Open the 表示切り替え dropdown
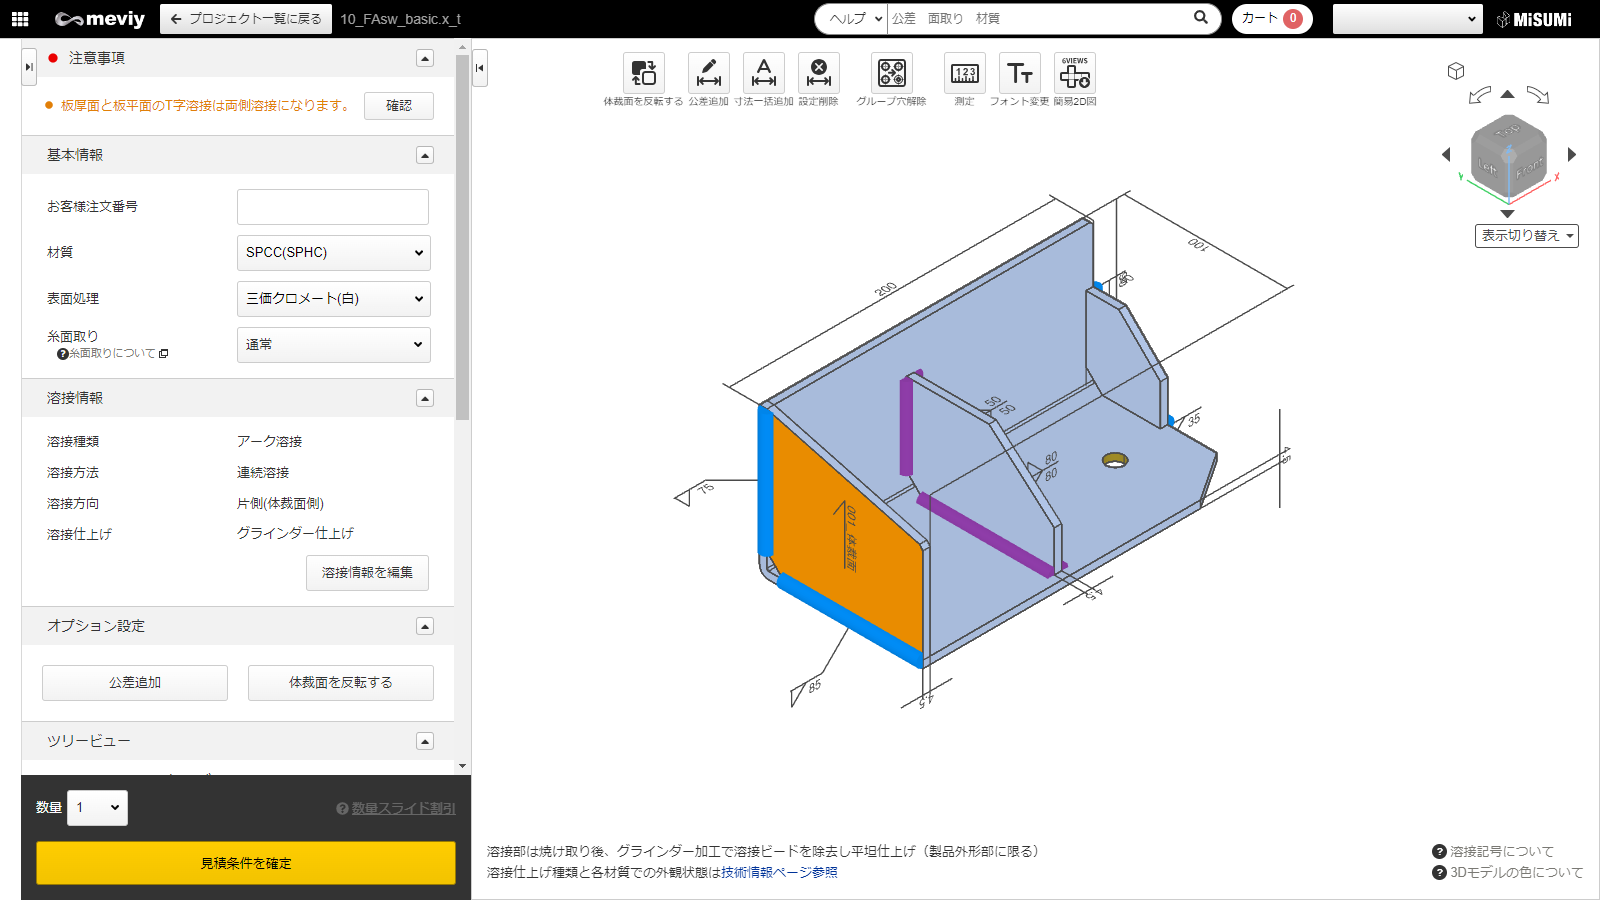The height and width of the screenshot is (900, 1600). click(x=1526, y=236)
